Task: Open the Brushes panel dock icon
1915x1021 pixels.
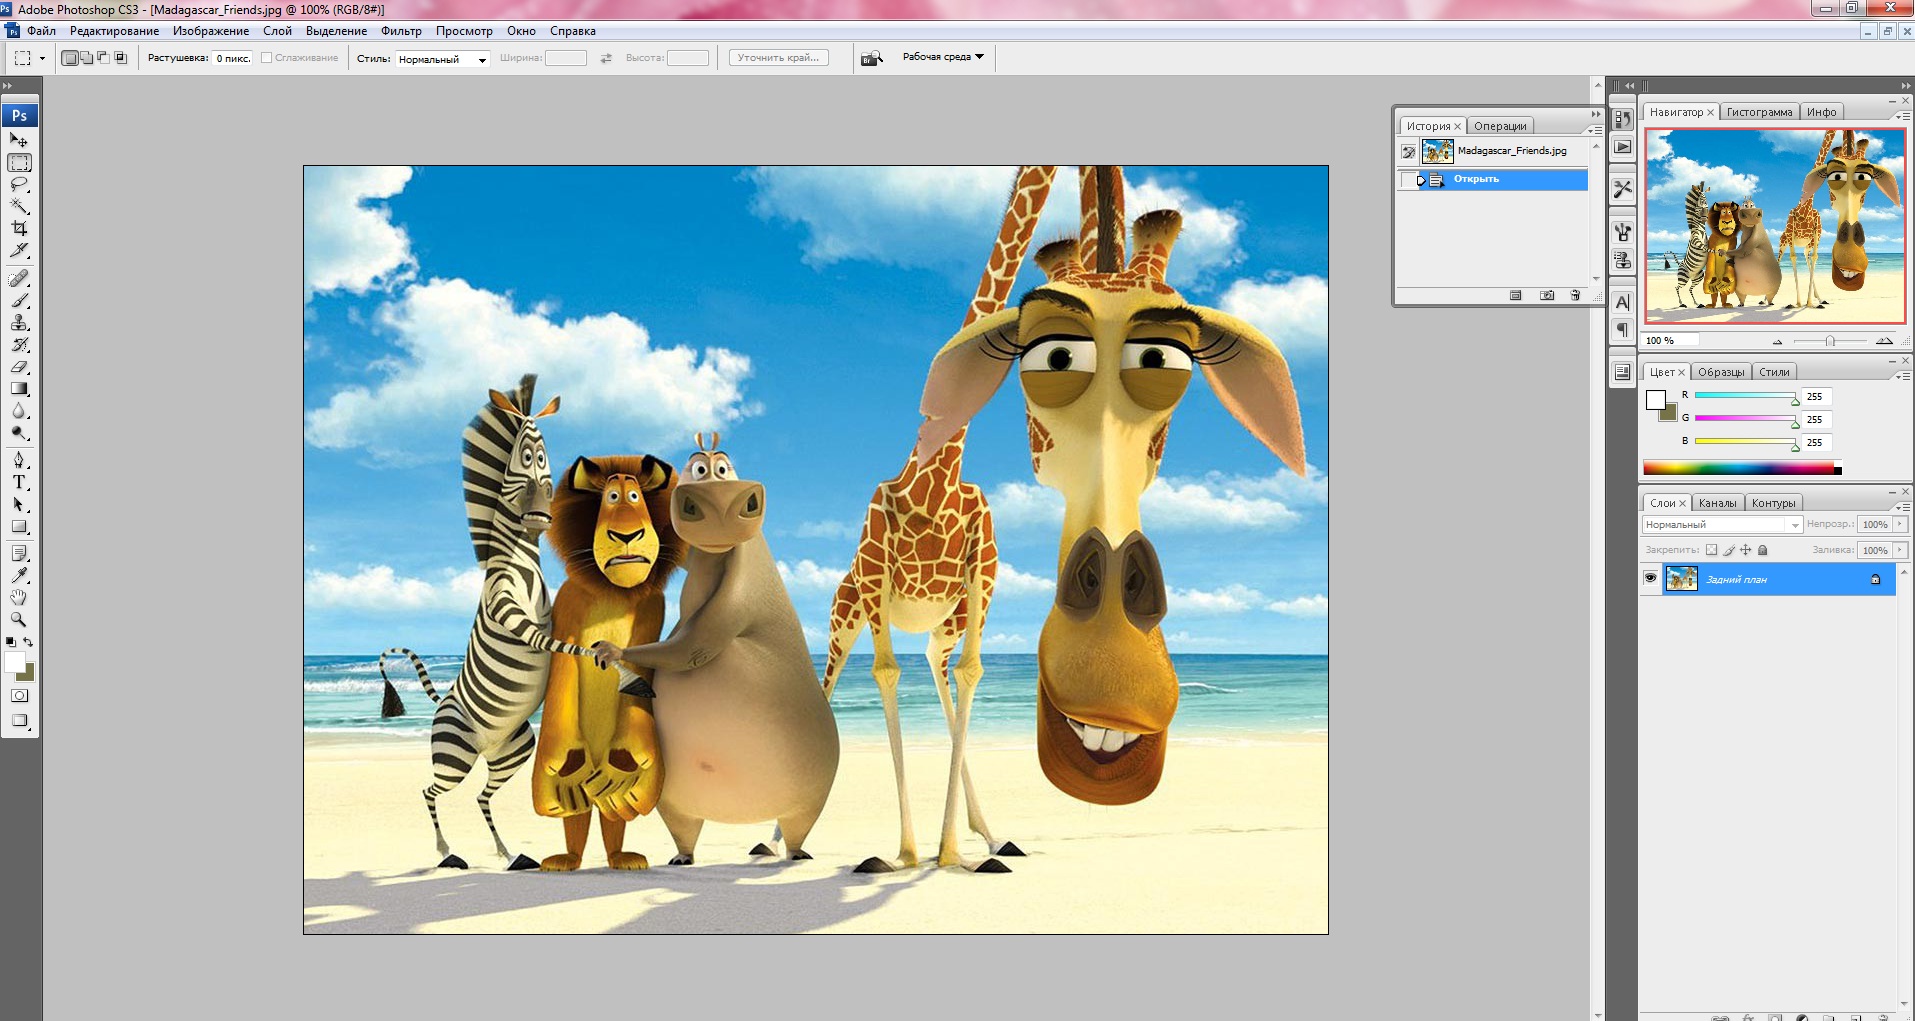Action: (x=1622, y=232)
